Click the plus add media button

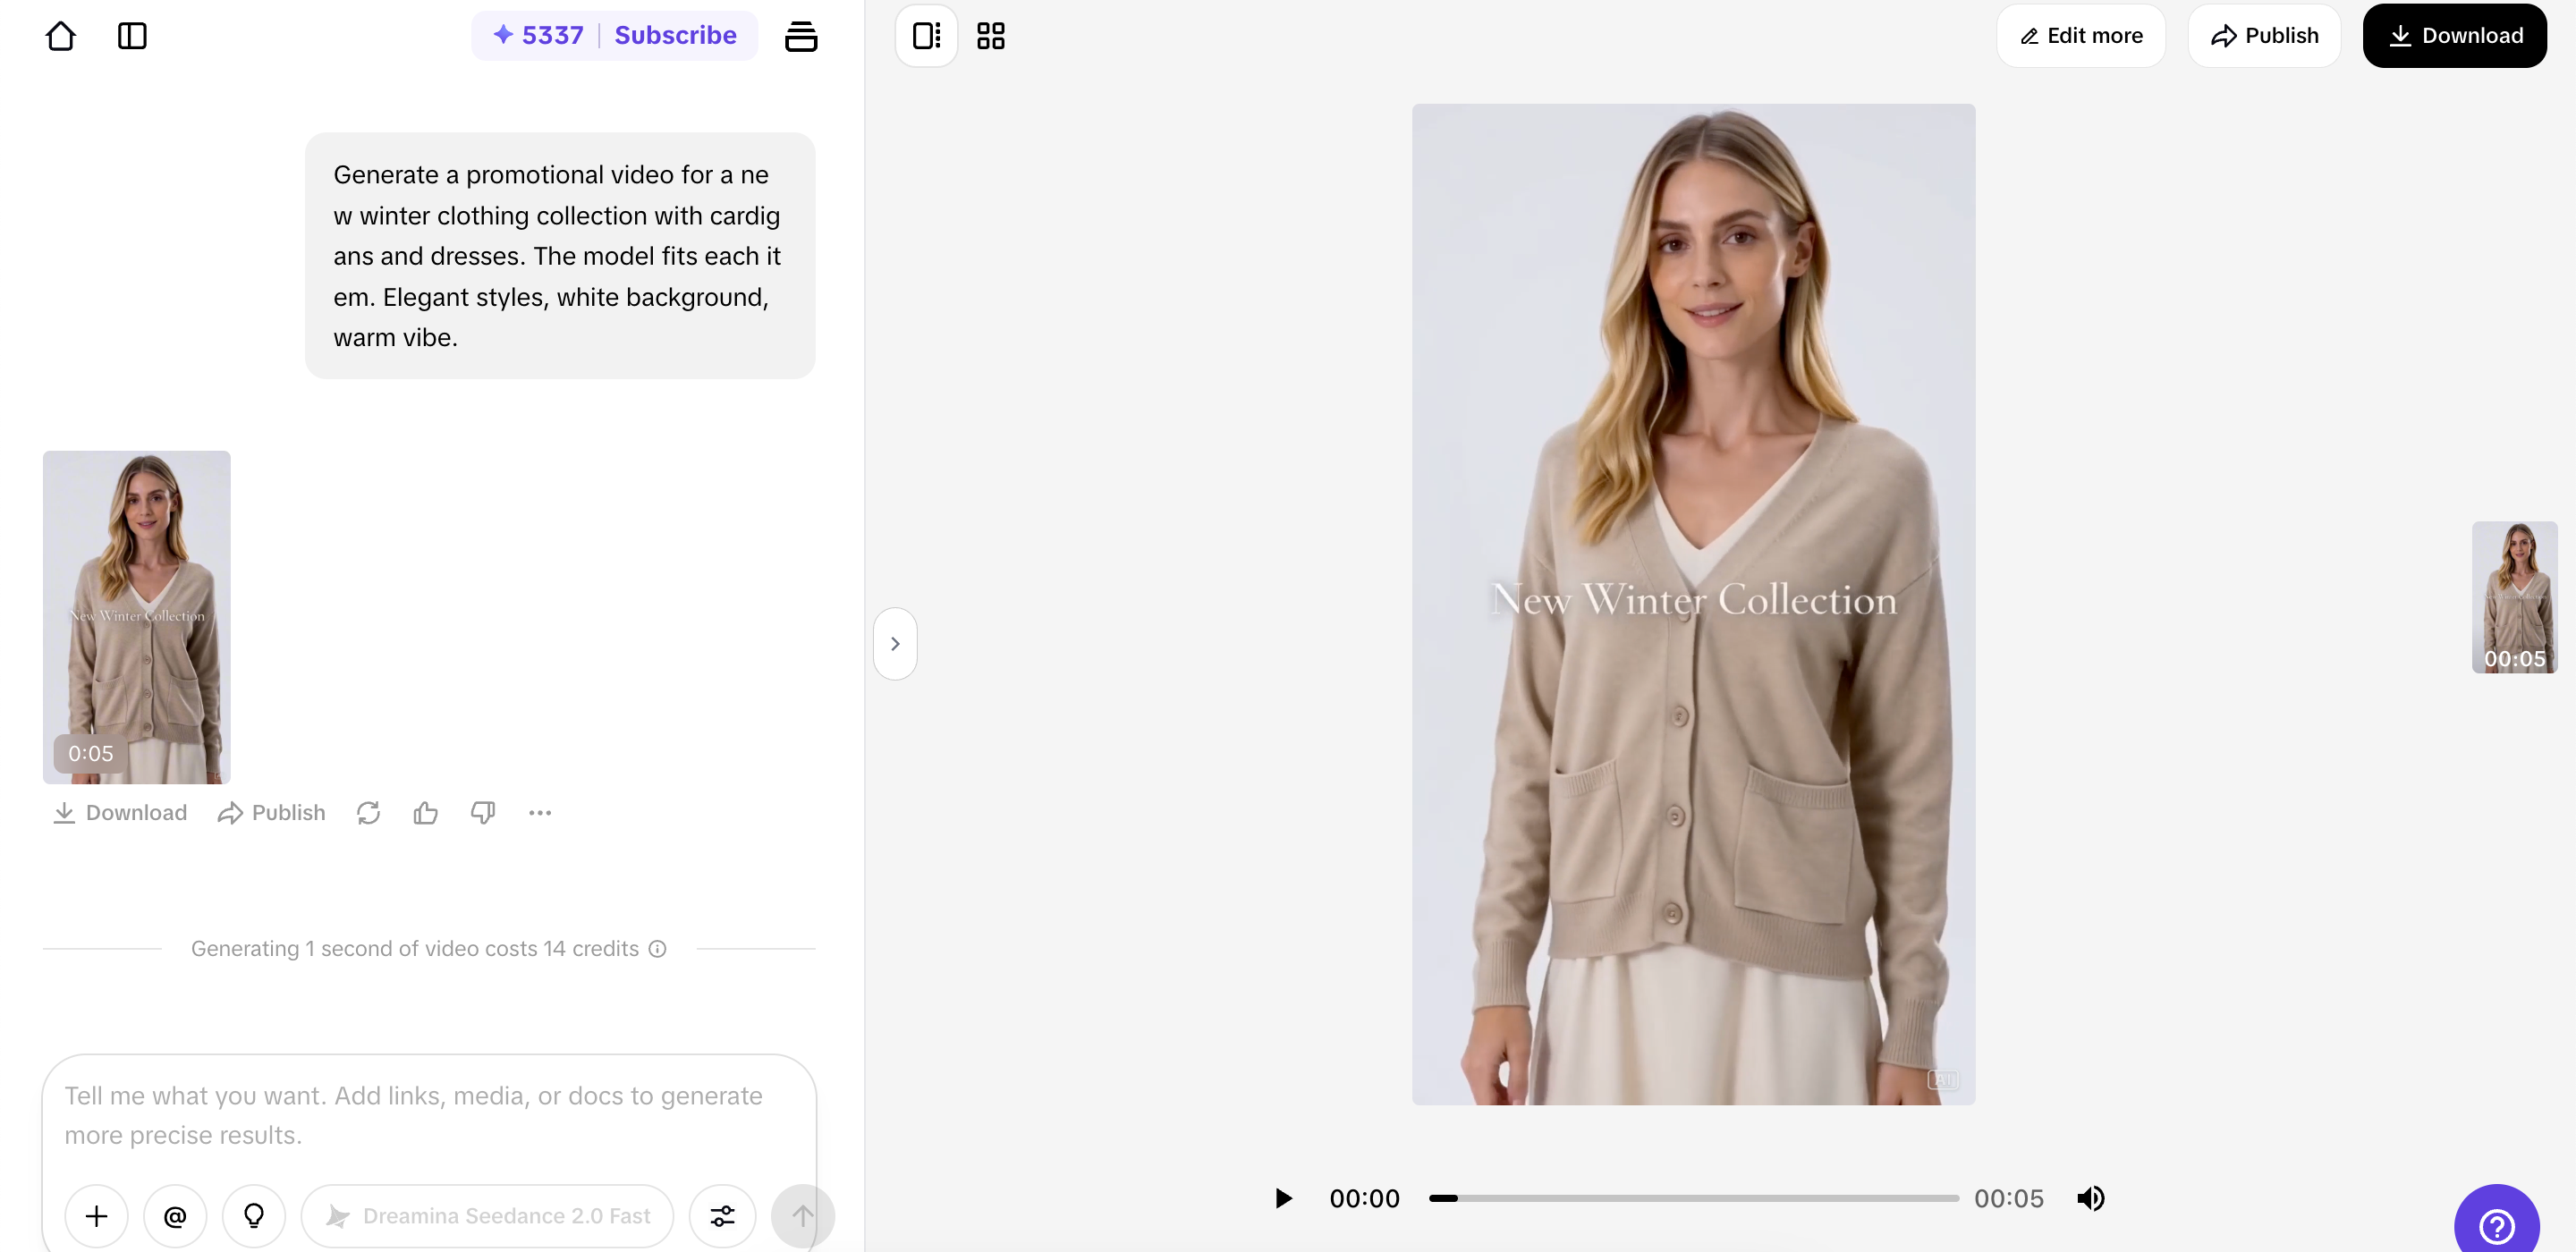[97, 1216]
